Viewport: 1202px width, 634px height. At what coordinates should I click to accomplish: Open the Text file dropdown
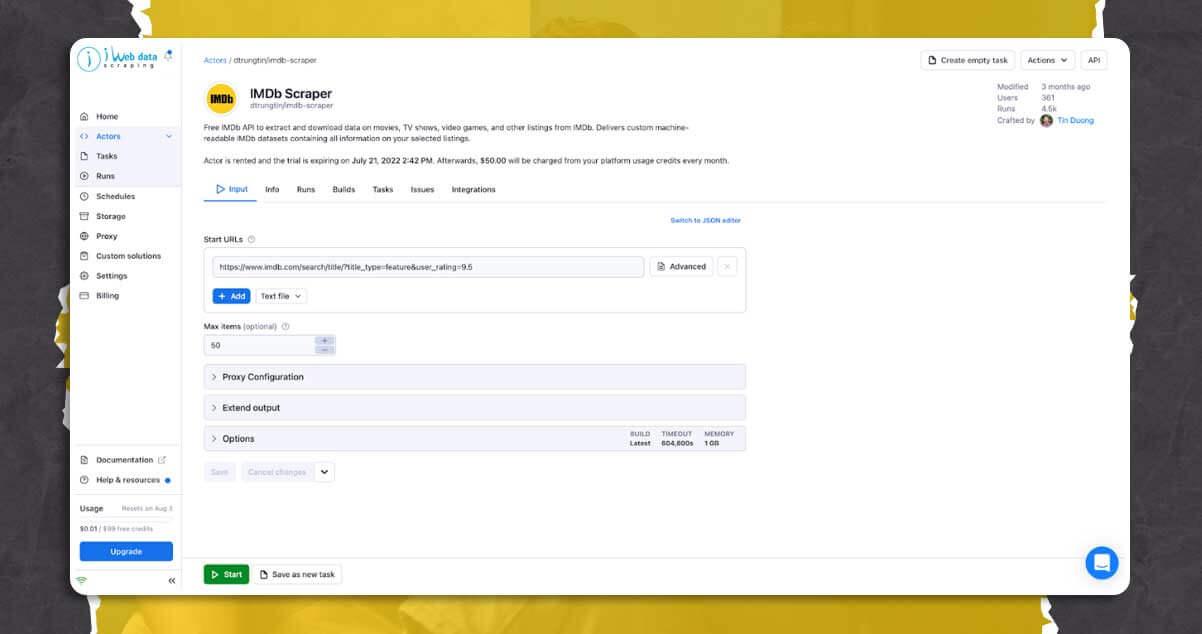point(280,296)
